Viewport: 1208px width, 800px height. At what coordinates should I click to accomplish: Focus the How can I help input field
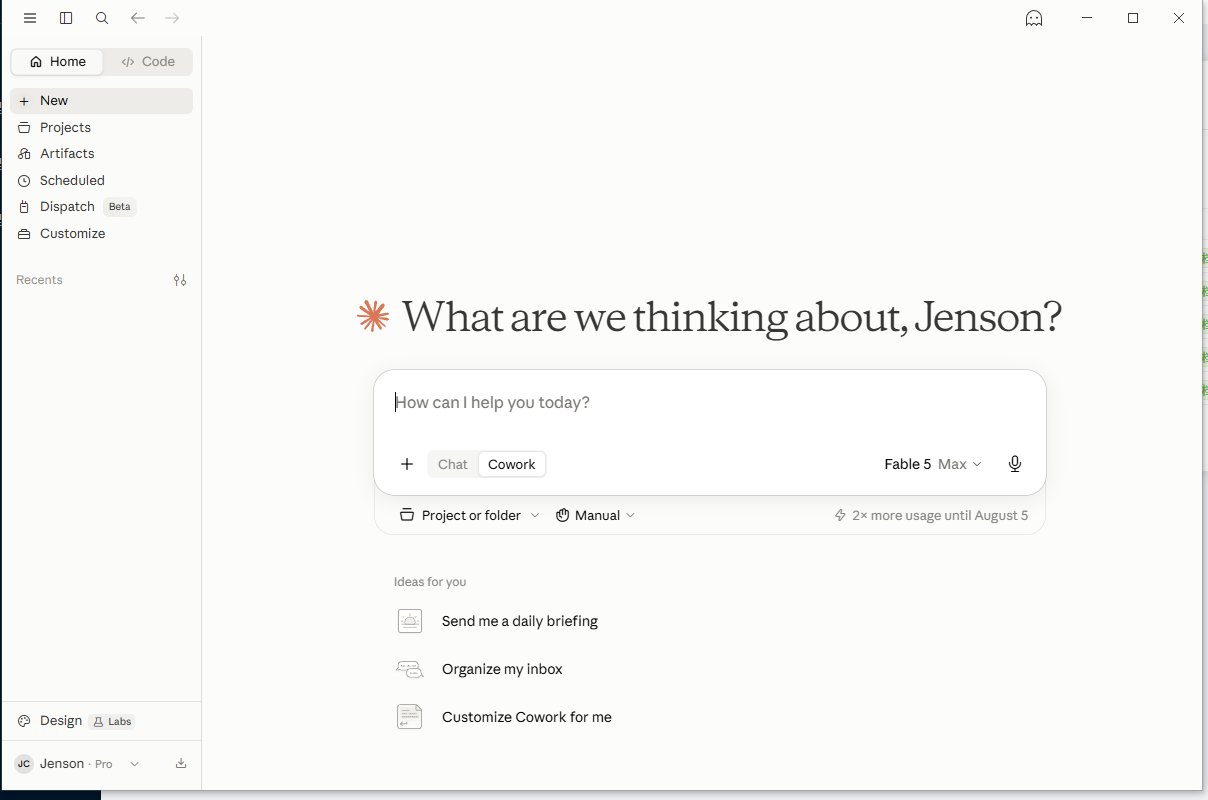point(710,403)
